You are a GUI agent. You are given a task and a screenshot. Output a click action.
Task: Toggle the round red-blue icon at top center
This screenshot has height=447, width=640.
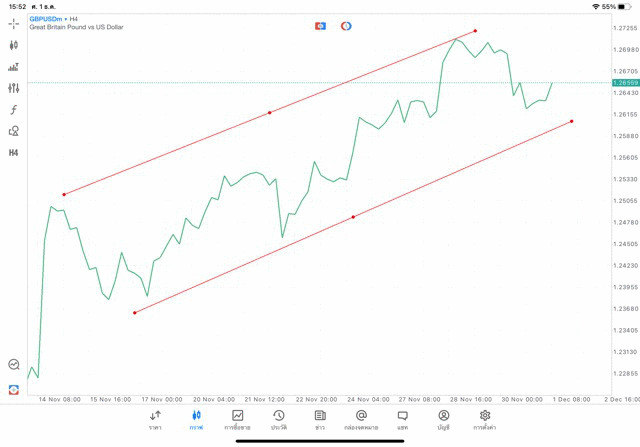346,25
